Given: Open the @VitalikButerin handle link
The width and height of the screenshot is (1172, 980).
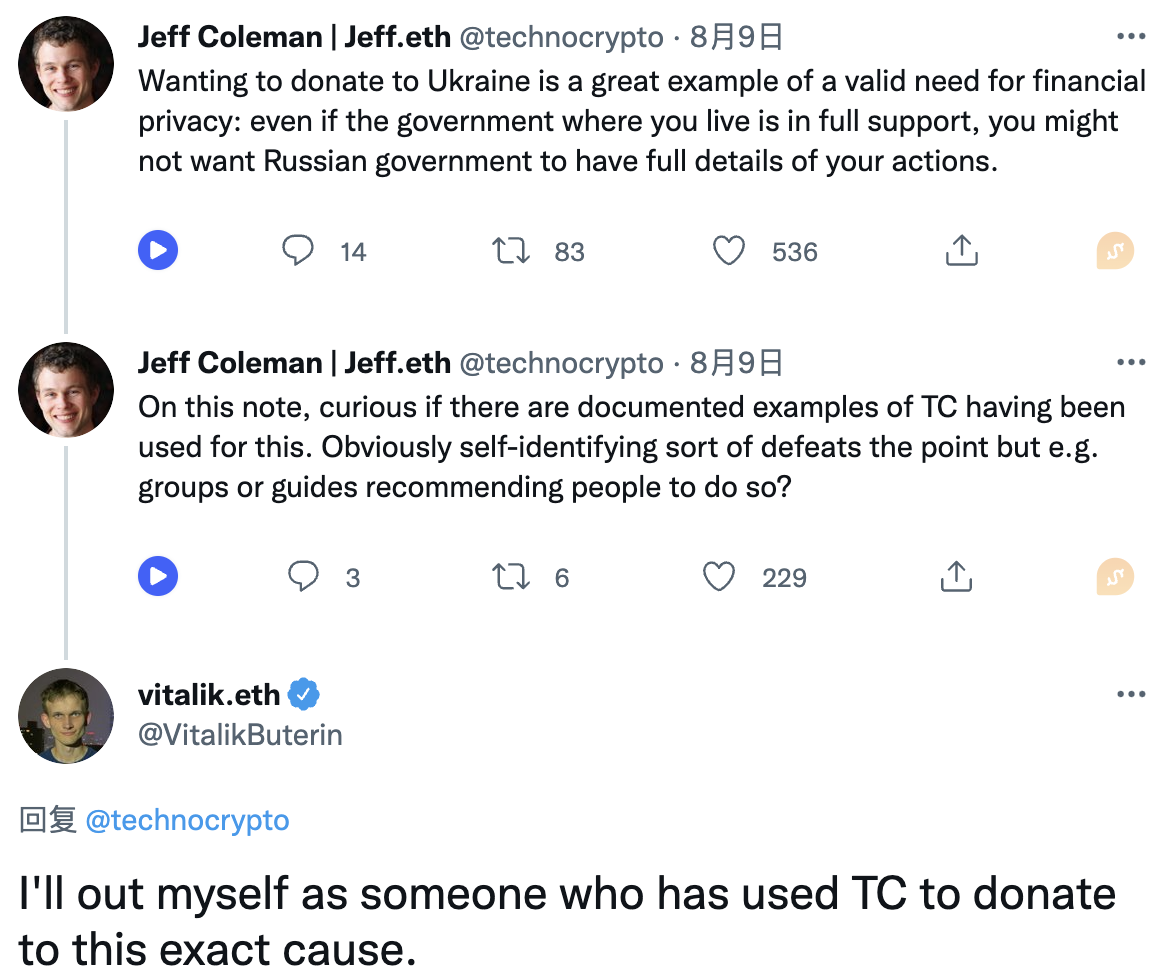Looking at the screenshot, I should coord(240,735).
